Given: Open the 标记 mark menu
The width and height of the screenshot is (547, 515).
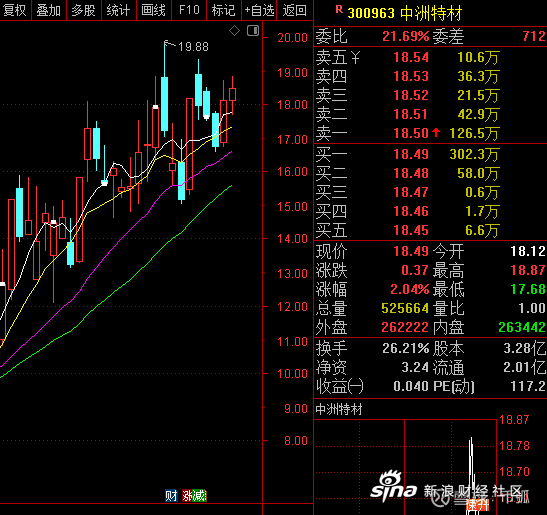Looking at the screenshot, I should 224,10.
